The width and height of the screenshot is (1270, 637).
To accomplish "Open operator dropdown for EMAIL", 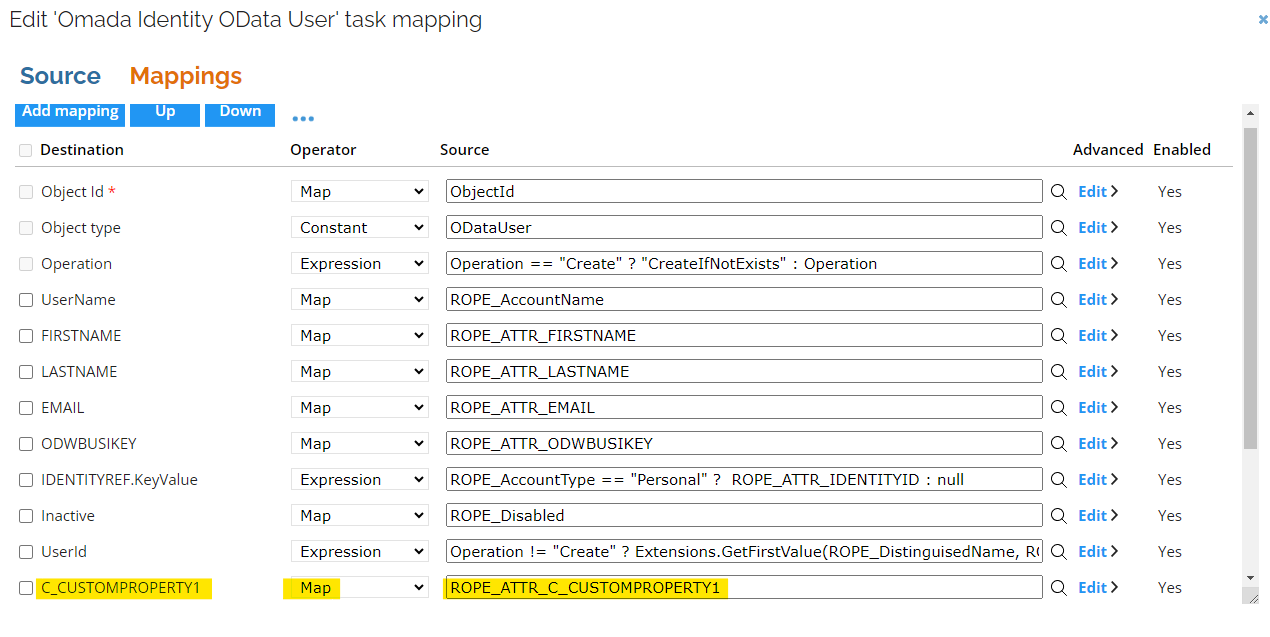I will (360, 408).
